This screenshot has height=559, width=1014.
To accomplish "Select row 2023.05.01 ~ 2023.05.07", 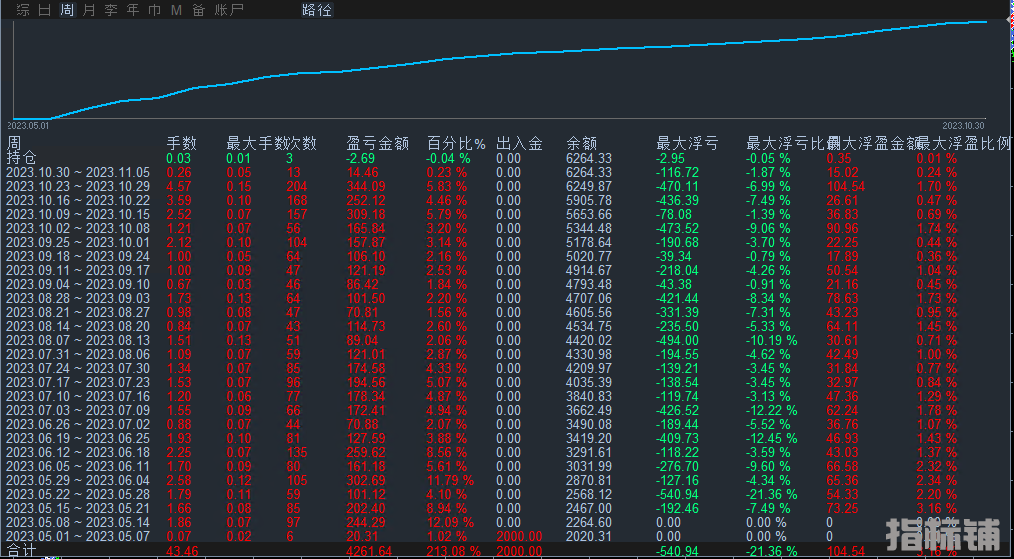I will pos(78,536).
